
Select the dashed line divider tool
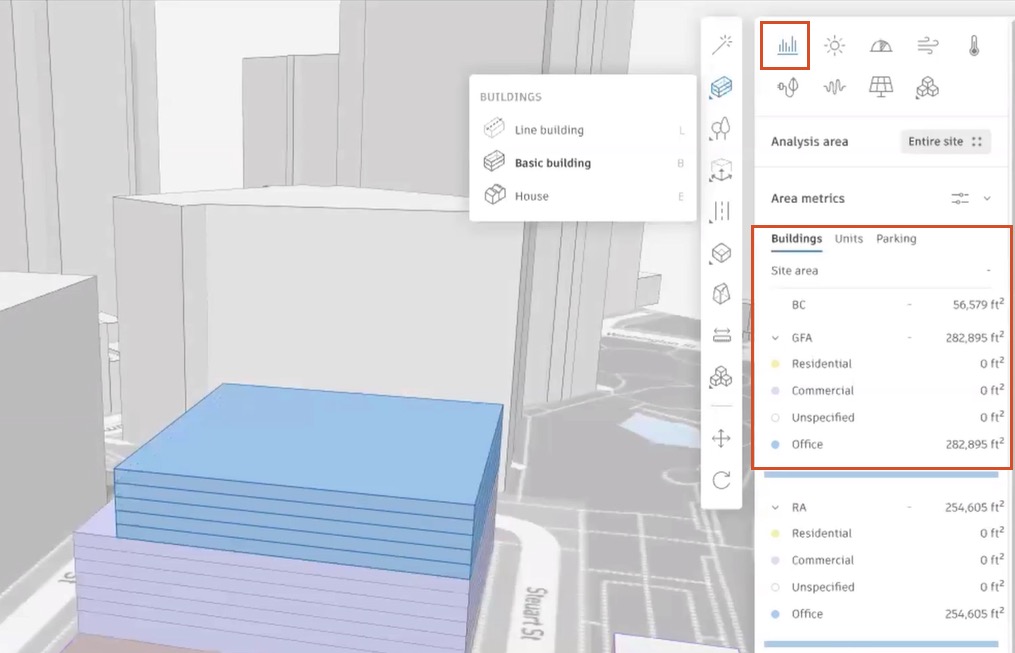[721, 212]
